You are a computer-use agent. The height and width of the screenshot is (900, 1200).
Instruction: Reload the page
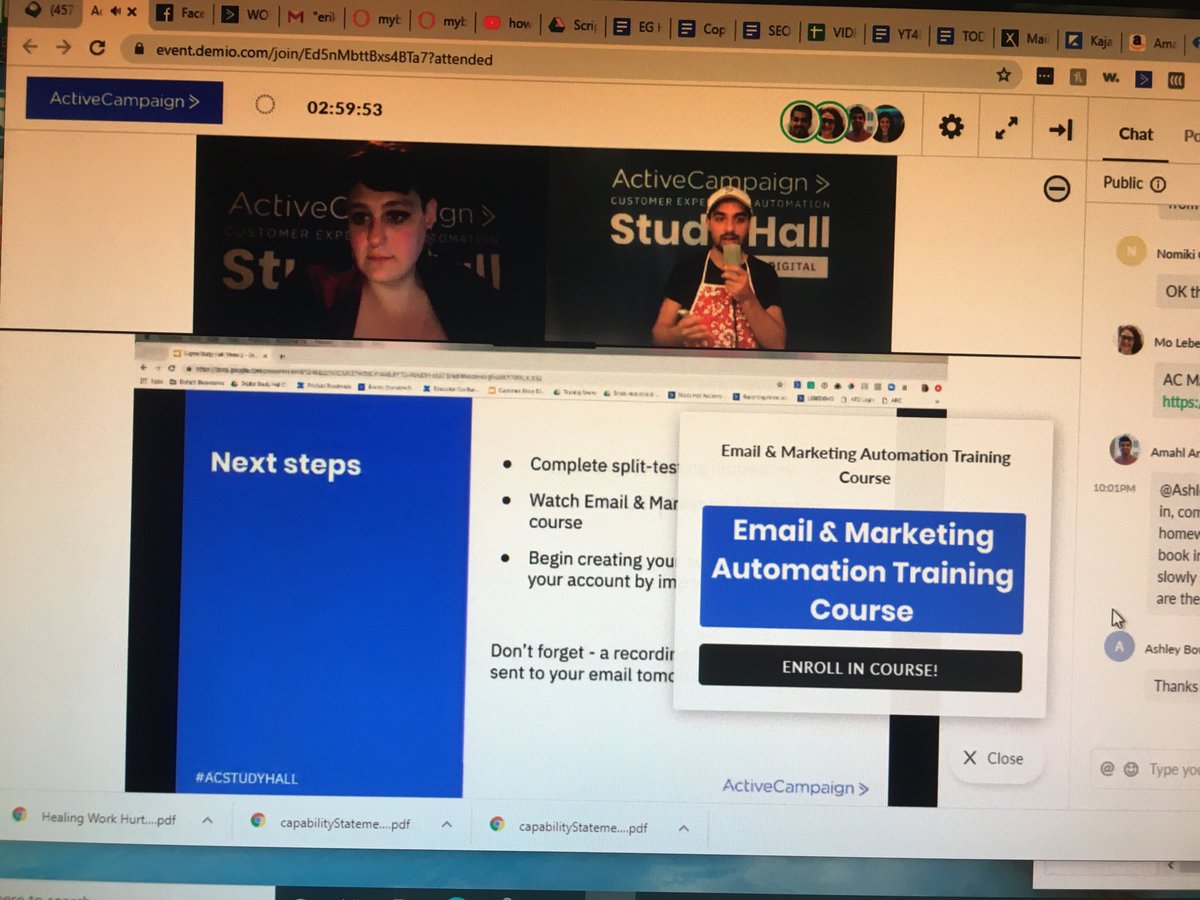[x=97, y=47]
